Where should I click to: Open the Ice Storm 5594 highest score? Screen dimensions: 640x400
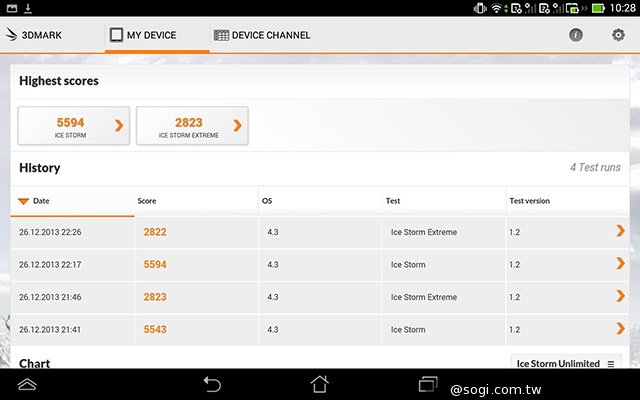74,126
